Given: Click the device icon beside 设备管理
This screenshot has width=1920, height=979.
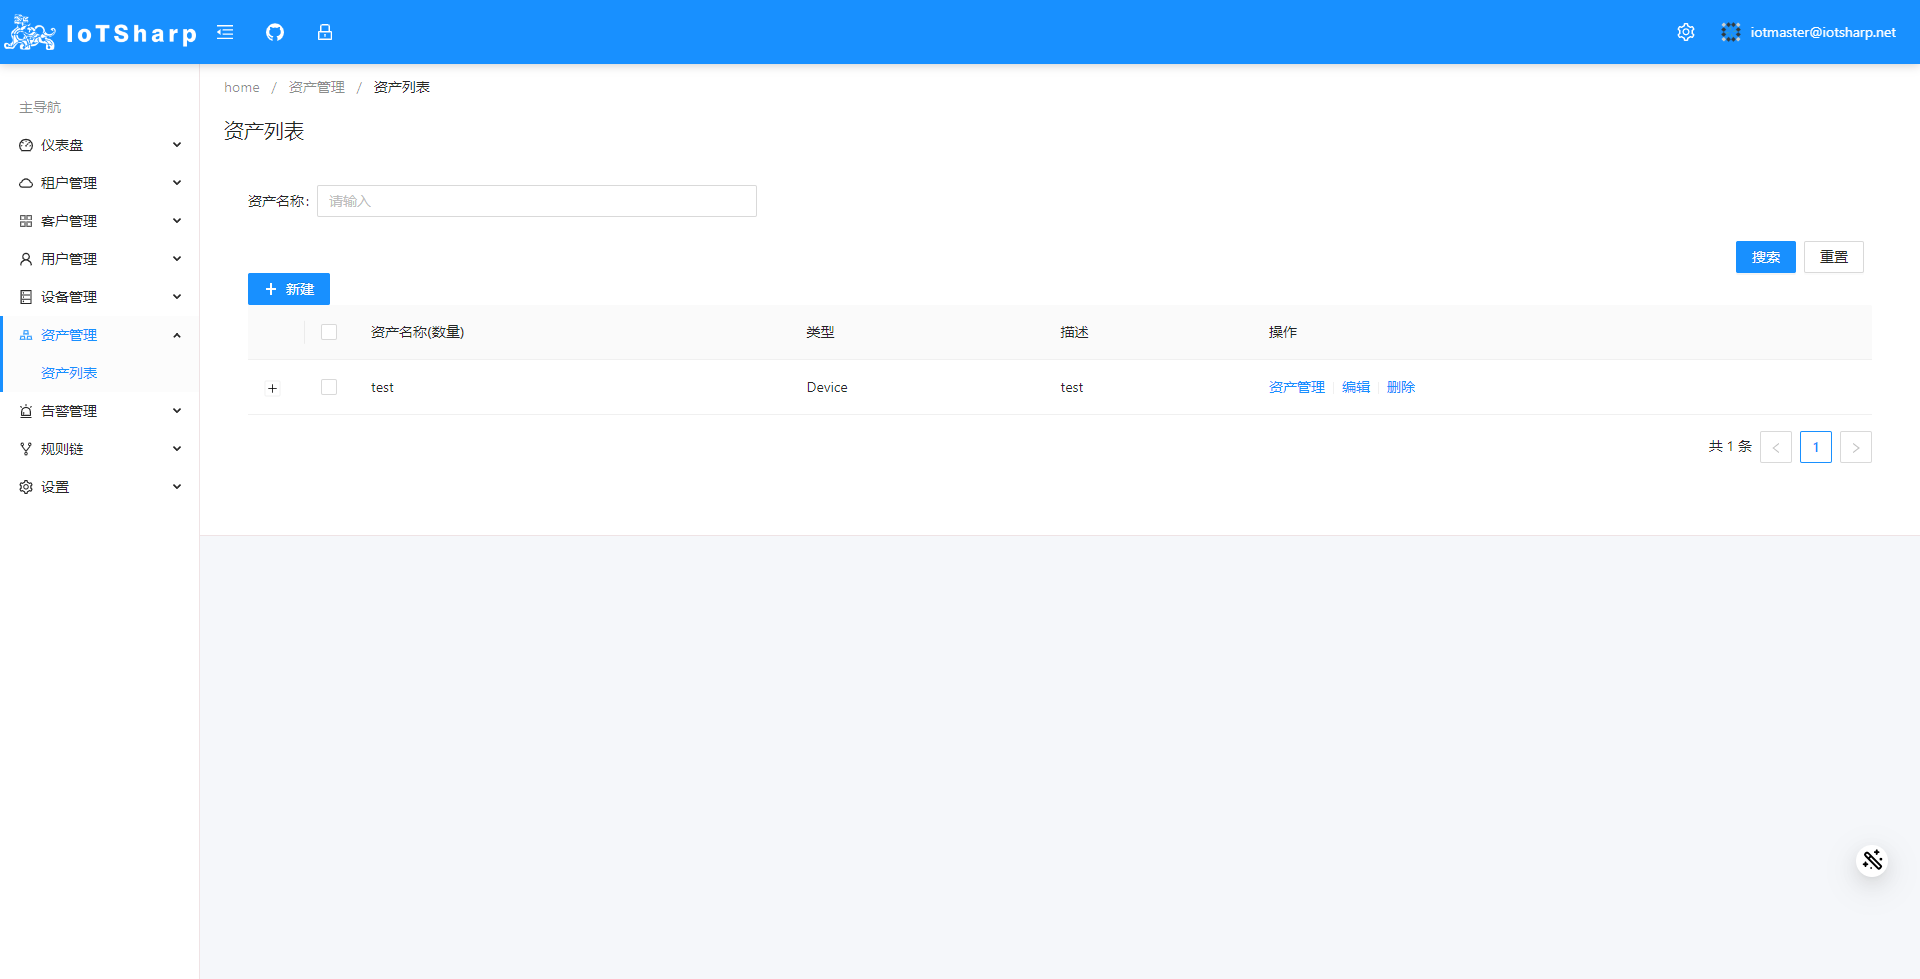Looking at the screenshot, I should tap(26, 297).
